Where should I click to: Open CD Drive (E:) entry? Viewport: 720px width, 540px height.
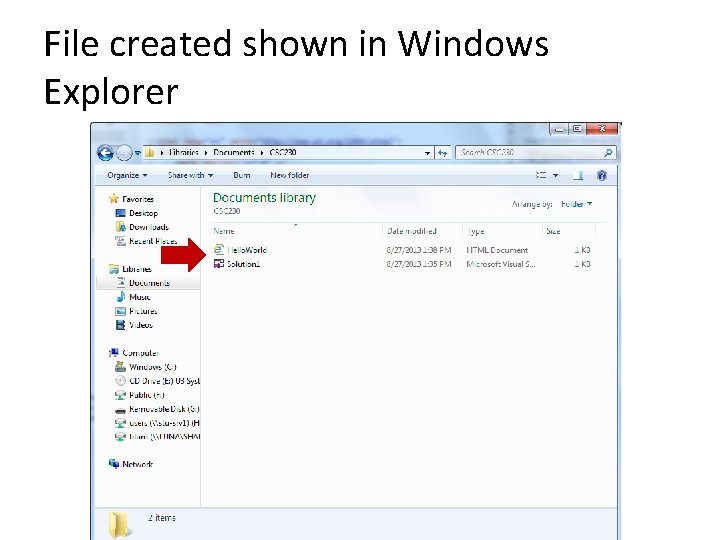164,381
